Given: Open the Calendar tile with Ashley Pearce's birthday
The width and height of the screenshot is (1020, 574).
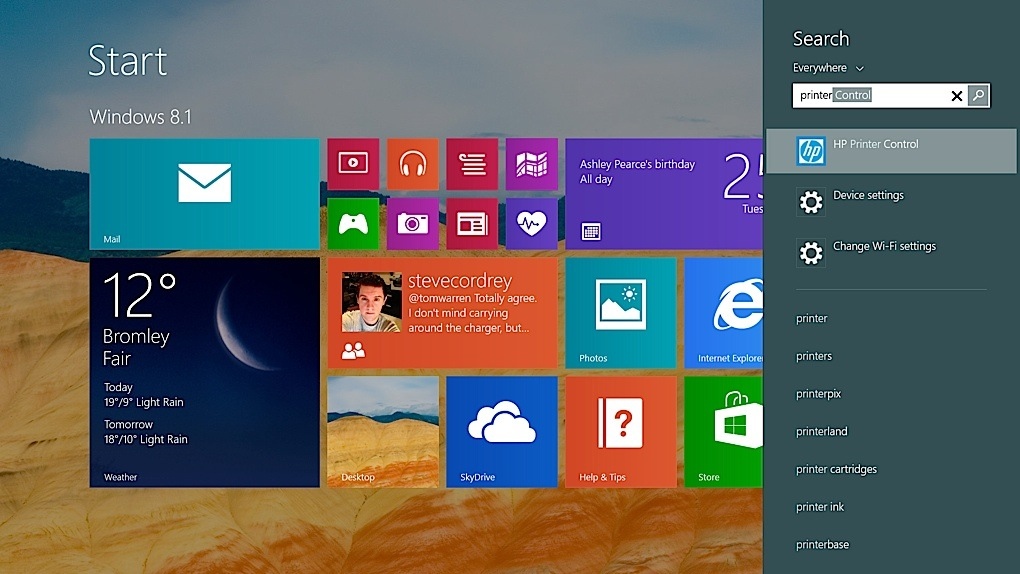Looking at the screenshot, I should click(x=664, y=194).
